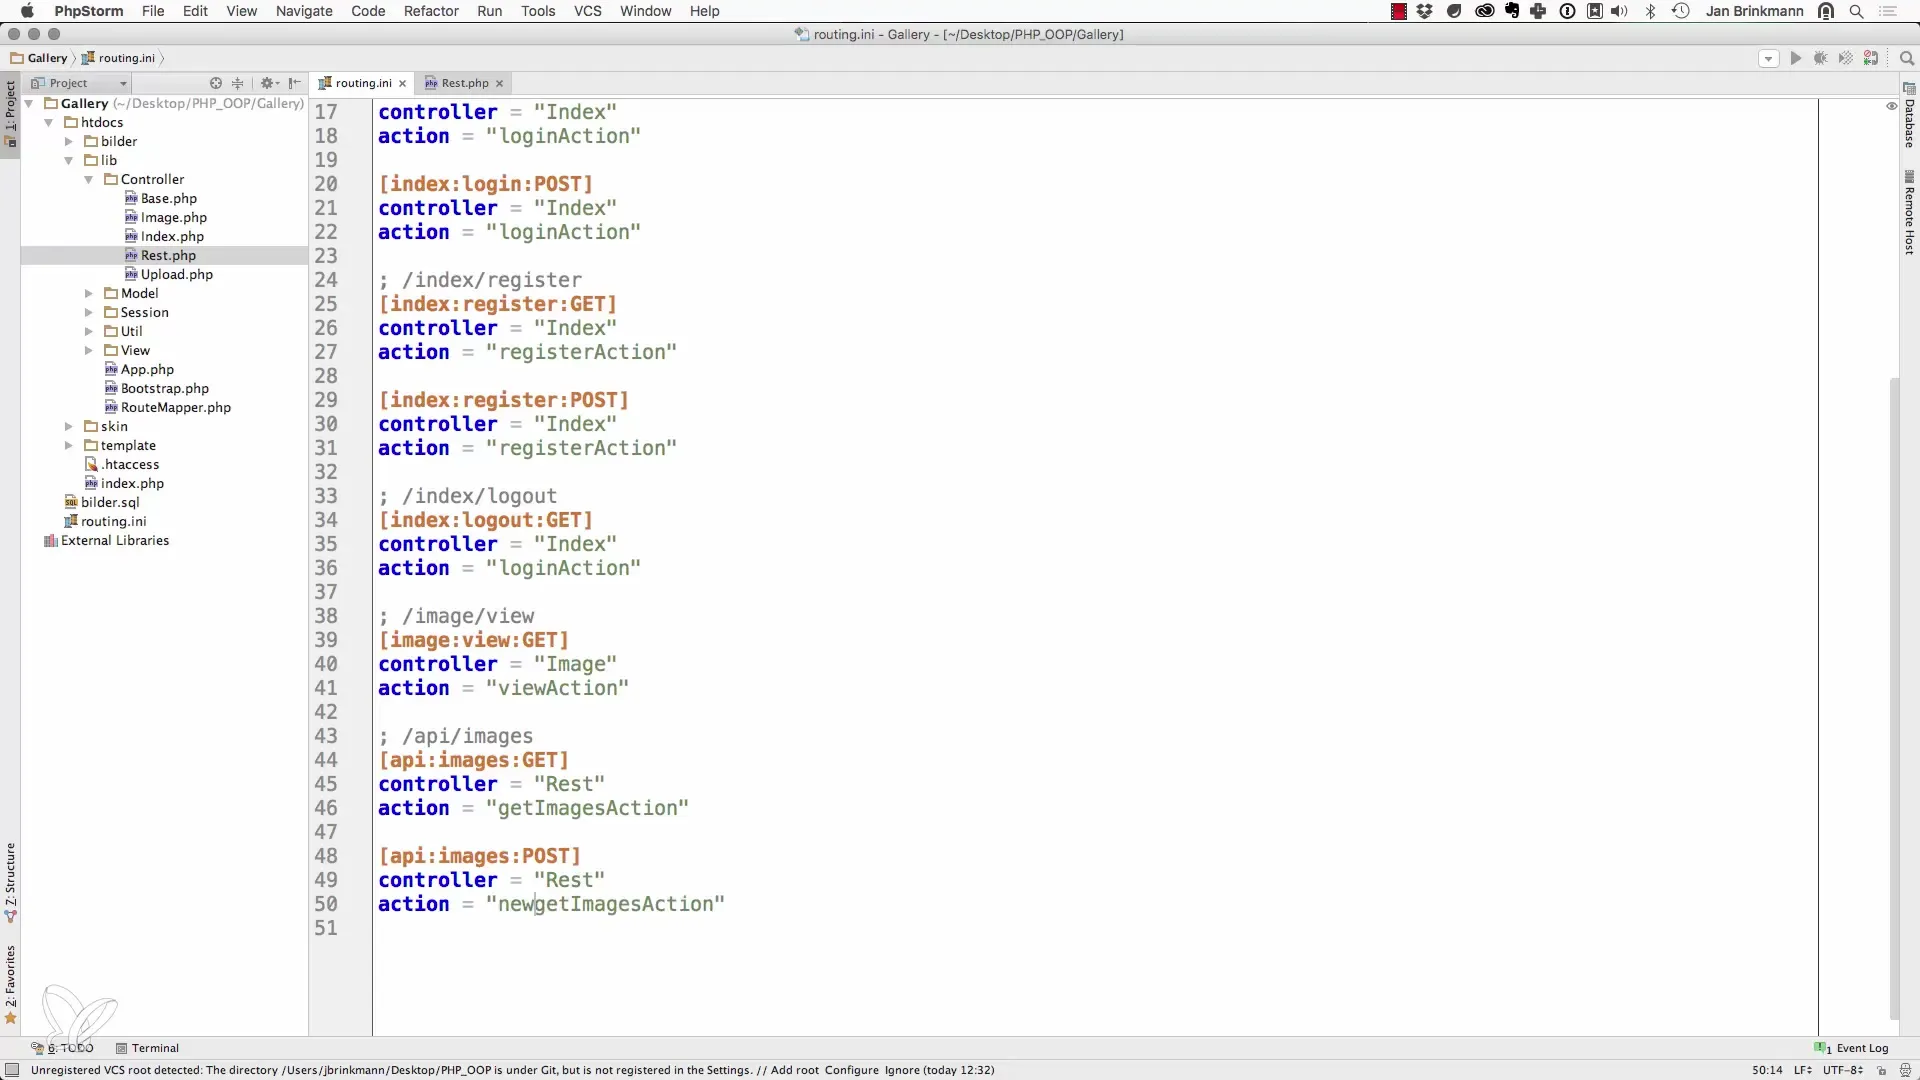
Task: Click the tool window quick-access icon
Action: coord(12,1071)
